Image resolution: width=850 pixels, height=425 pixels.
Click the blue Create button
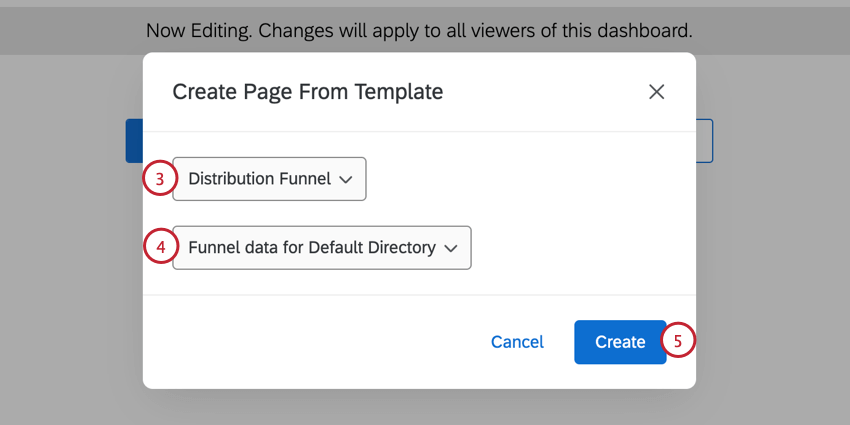point(619,342)
